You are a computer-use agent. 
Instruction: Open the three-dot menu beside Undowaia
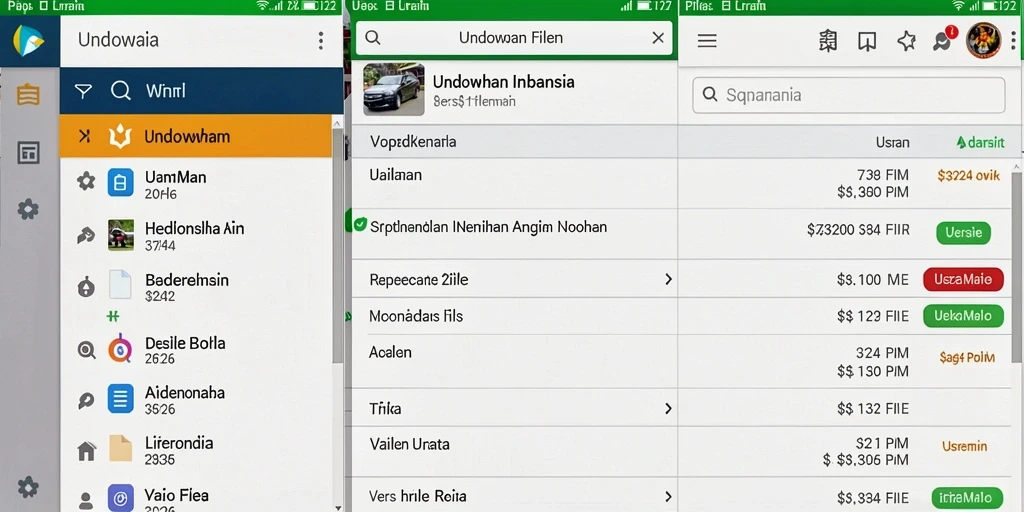[x=321, y=40]
